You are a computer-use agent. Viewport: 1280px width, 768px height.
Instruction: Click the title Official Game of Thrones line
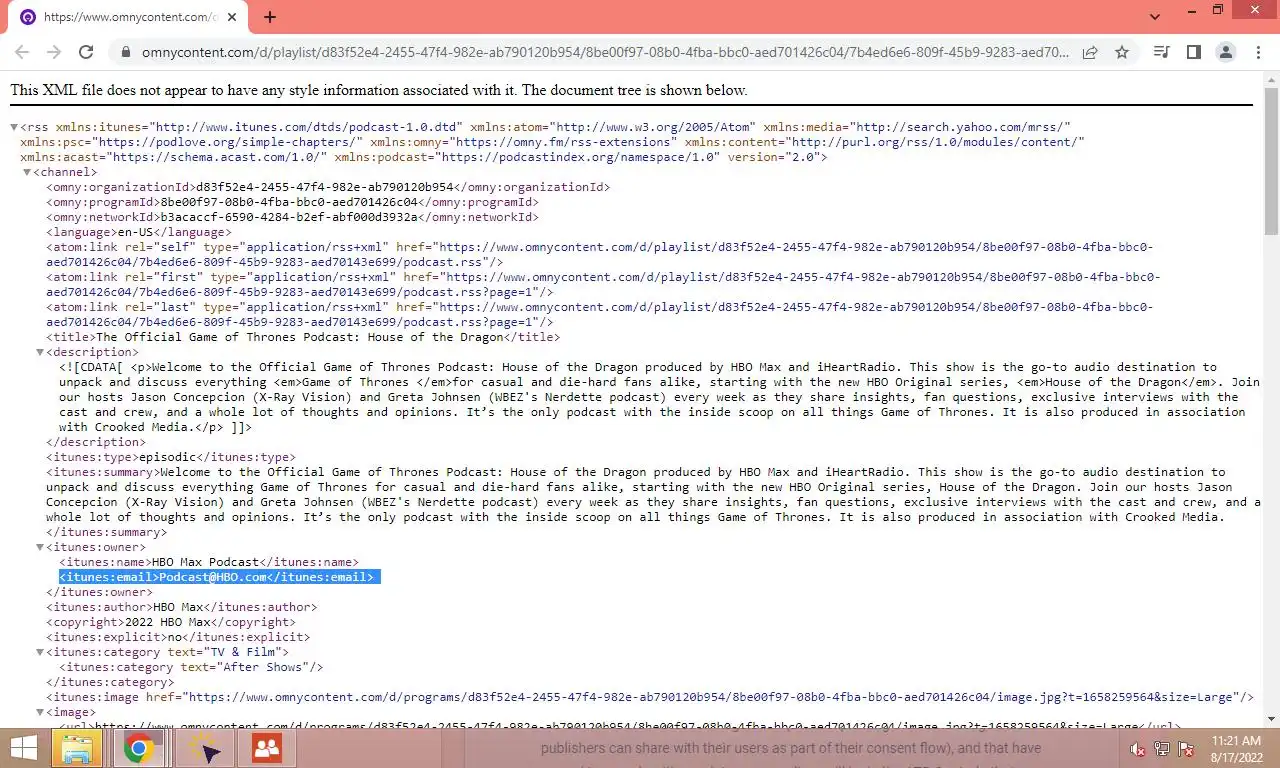click(x=303, y=337)
